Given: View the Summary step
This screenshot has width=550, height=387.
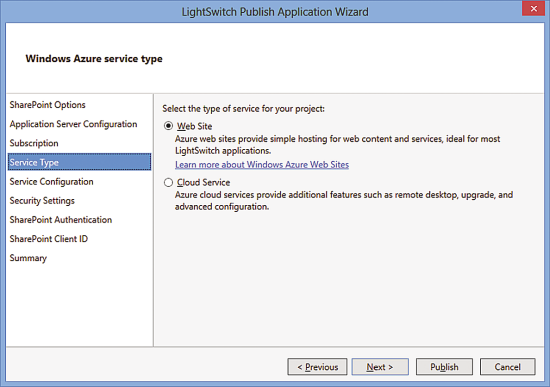Looking at the screenshot, I should pos(28,258).
